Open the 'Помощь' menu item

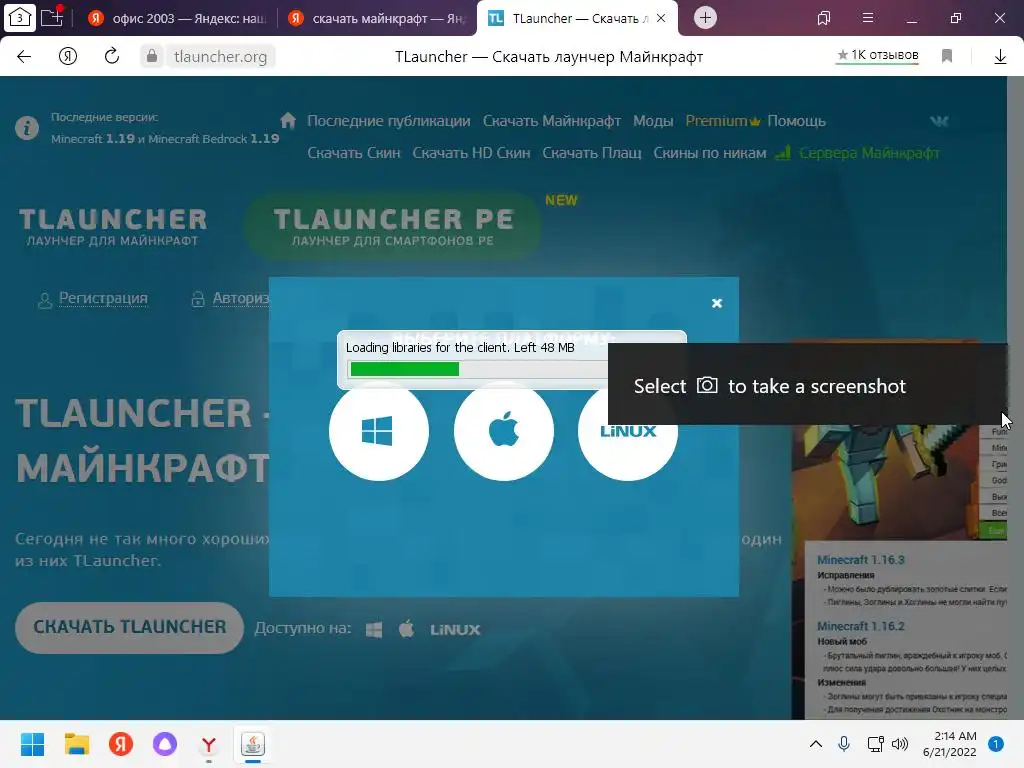(x=796, y=121)
